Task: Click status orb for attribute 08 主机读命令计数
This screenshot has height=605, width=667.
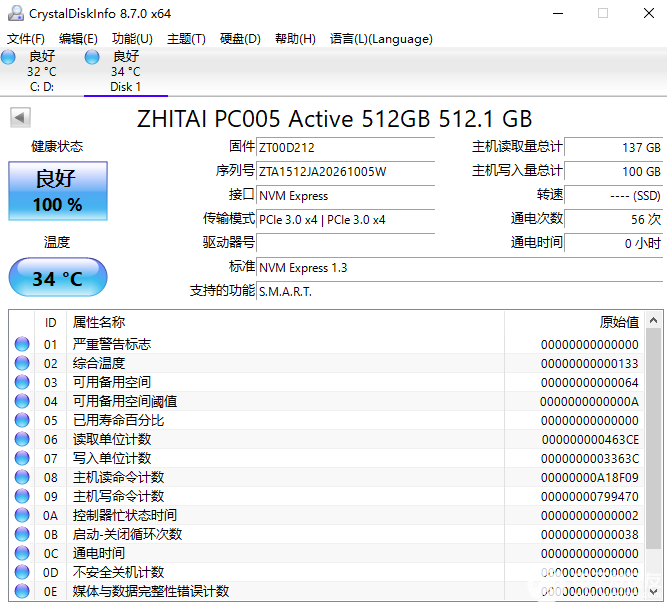Action: click(x=22, y=477)
